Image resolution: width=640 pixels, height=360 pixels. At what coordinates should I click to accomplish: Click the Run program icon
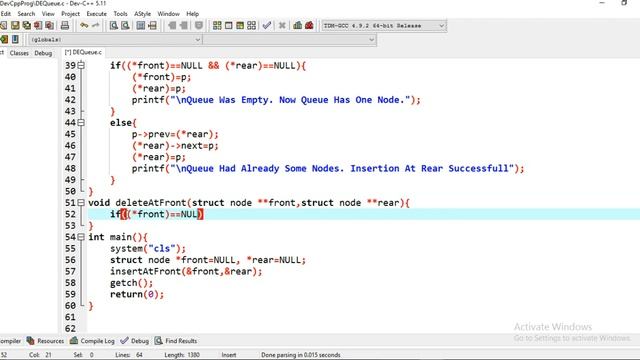[229, 26]
